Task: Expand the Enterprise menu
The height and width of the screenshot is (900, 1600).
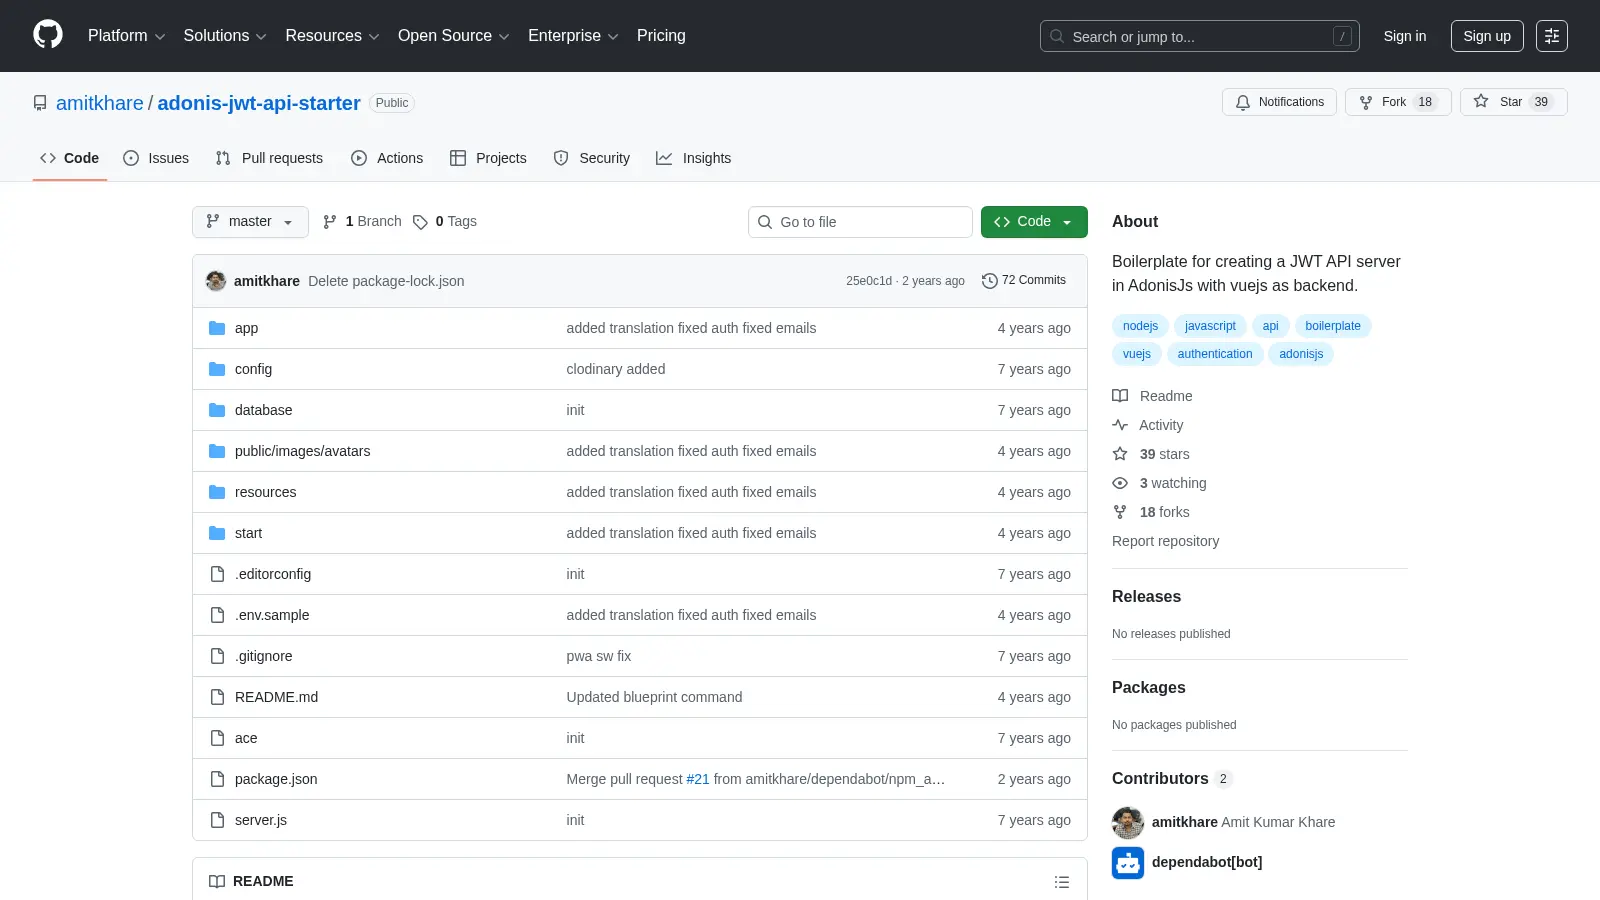Action: click(573, 35)
